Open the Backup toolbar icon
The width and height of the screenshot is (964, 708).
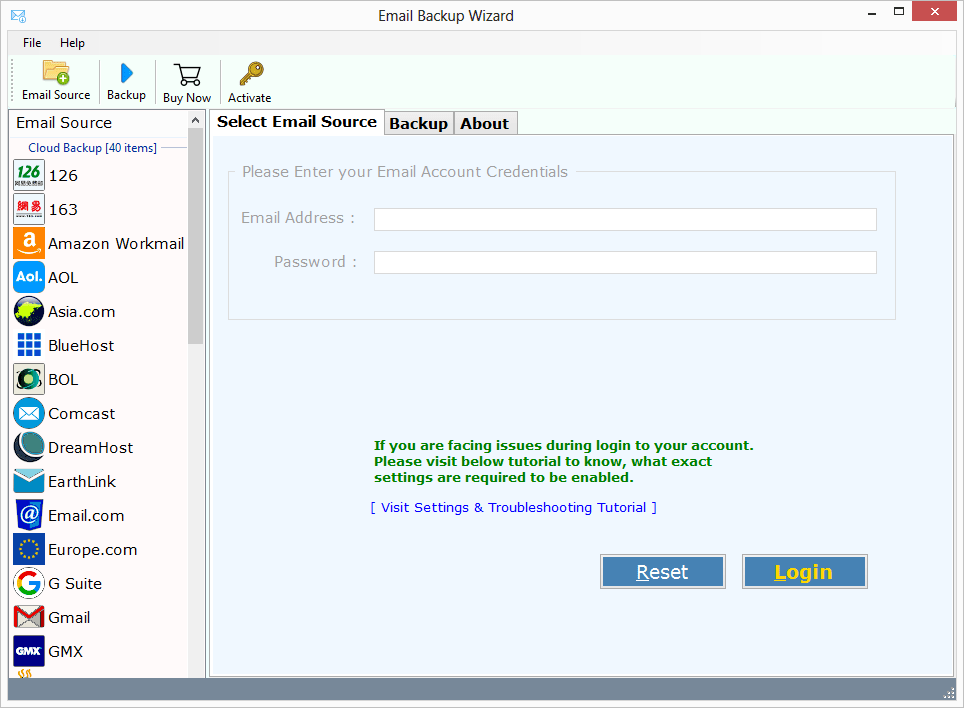(126, 80)
